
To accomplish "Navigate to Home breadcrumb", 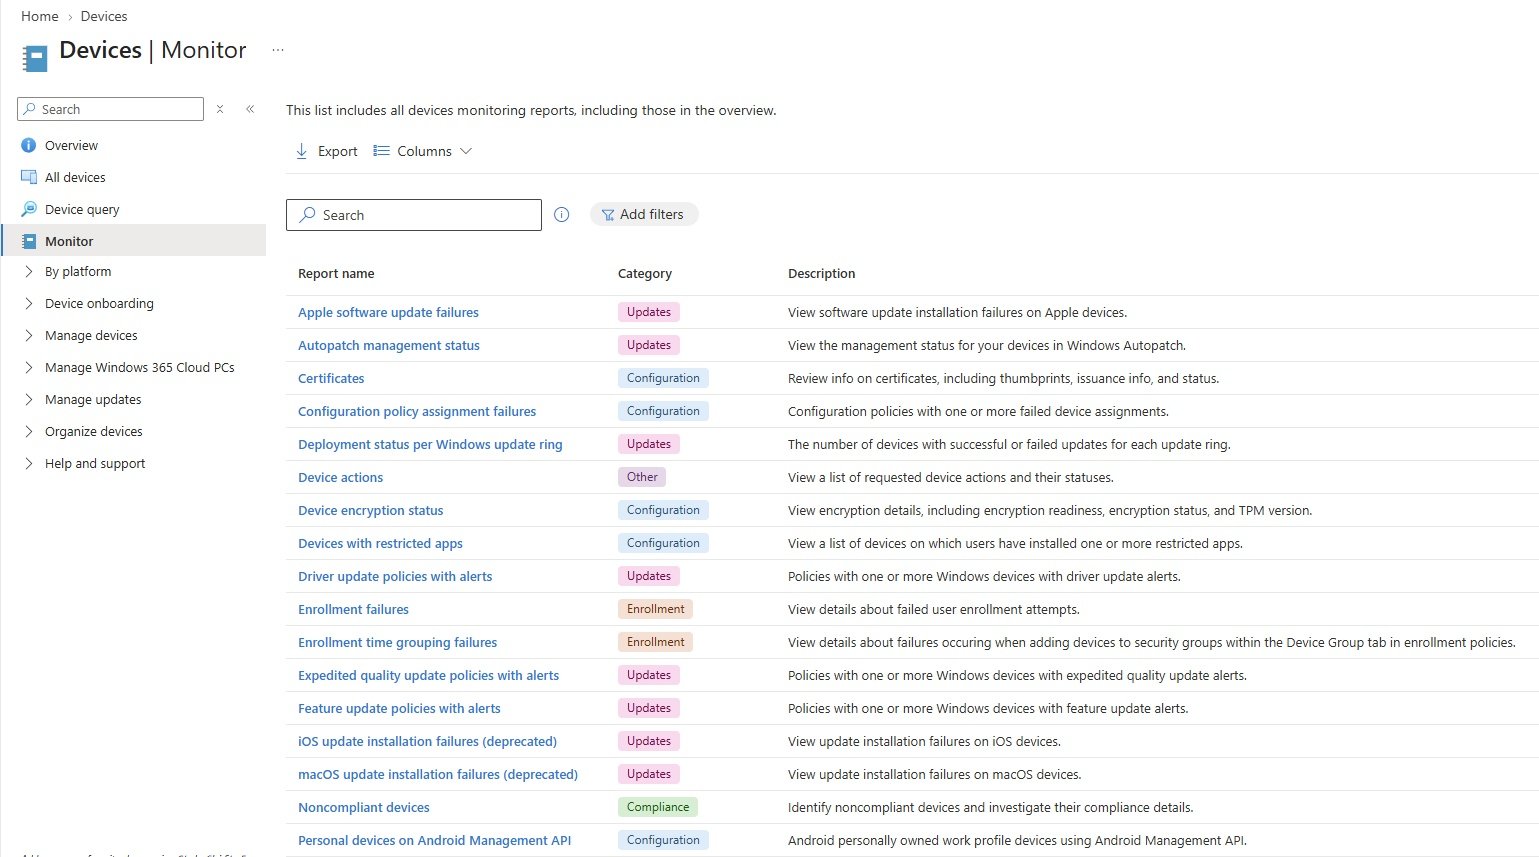I will (x=39, y=16).
